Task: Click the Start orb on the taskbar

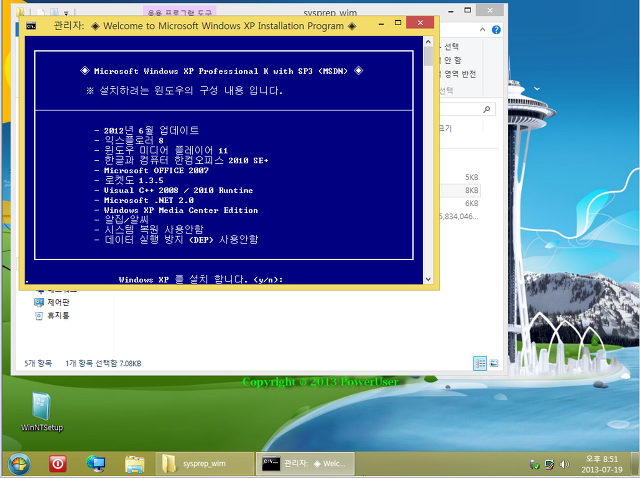Action: 19,464
